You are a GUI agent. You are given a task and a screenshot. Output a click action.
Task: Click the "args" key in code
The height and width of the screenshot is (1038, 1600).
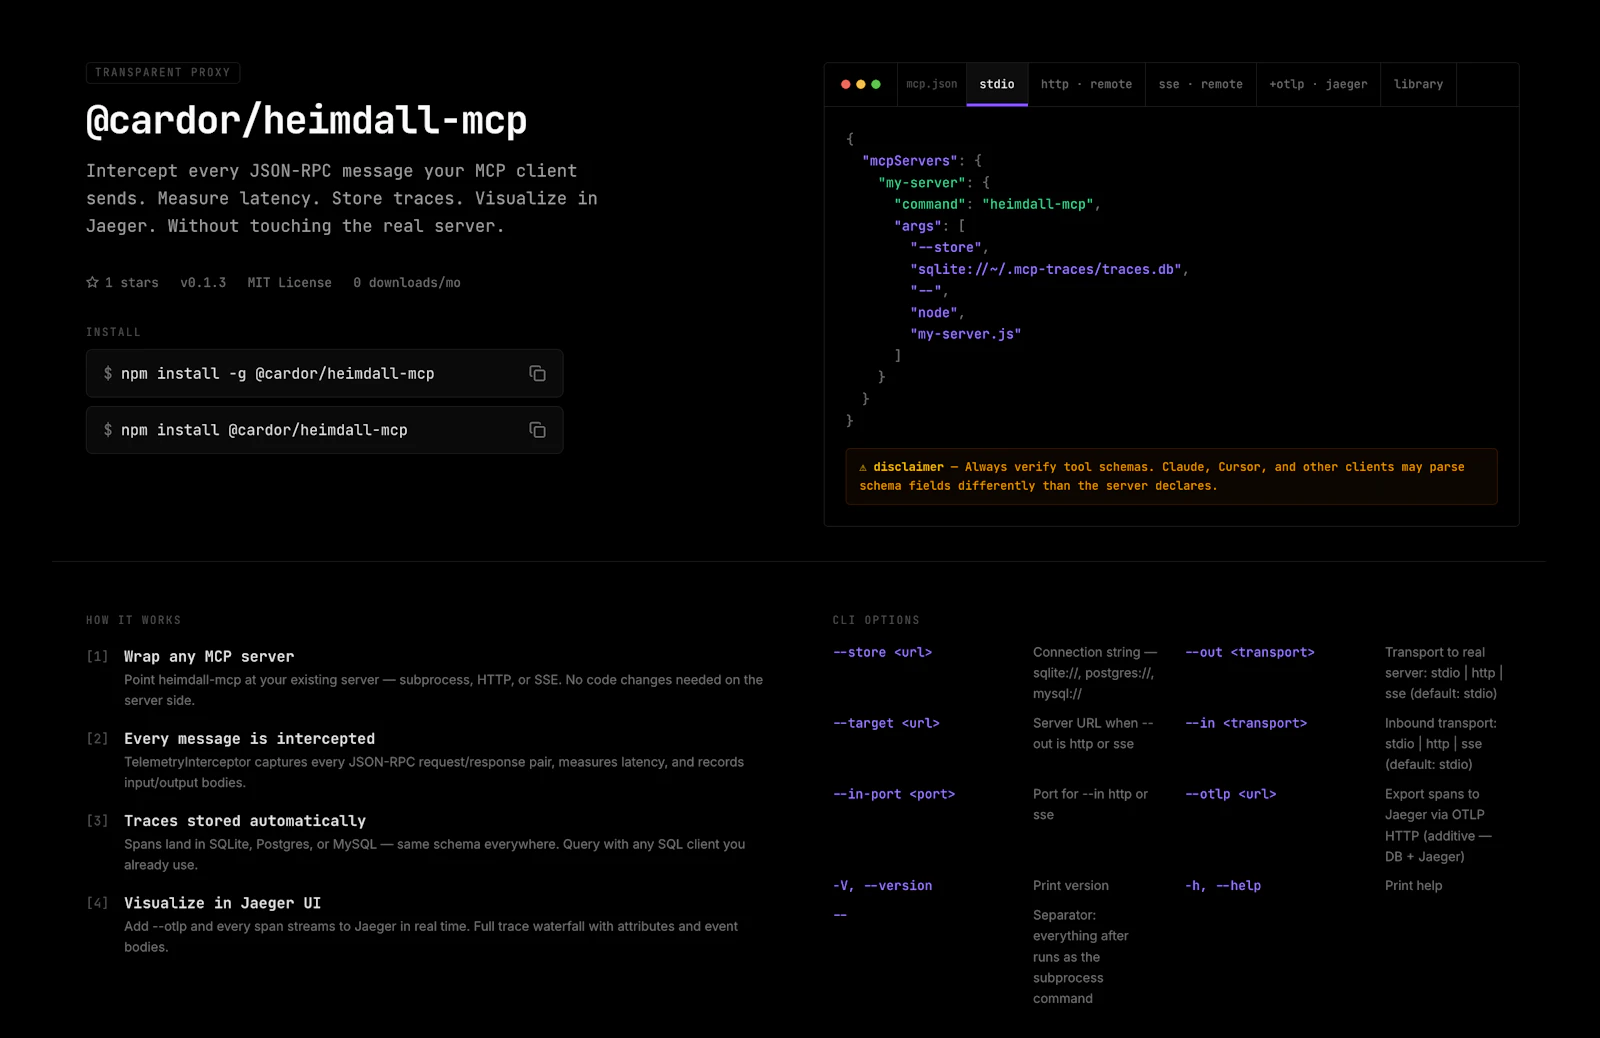tap(918, 226)
